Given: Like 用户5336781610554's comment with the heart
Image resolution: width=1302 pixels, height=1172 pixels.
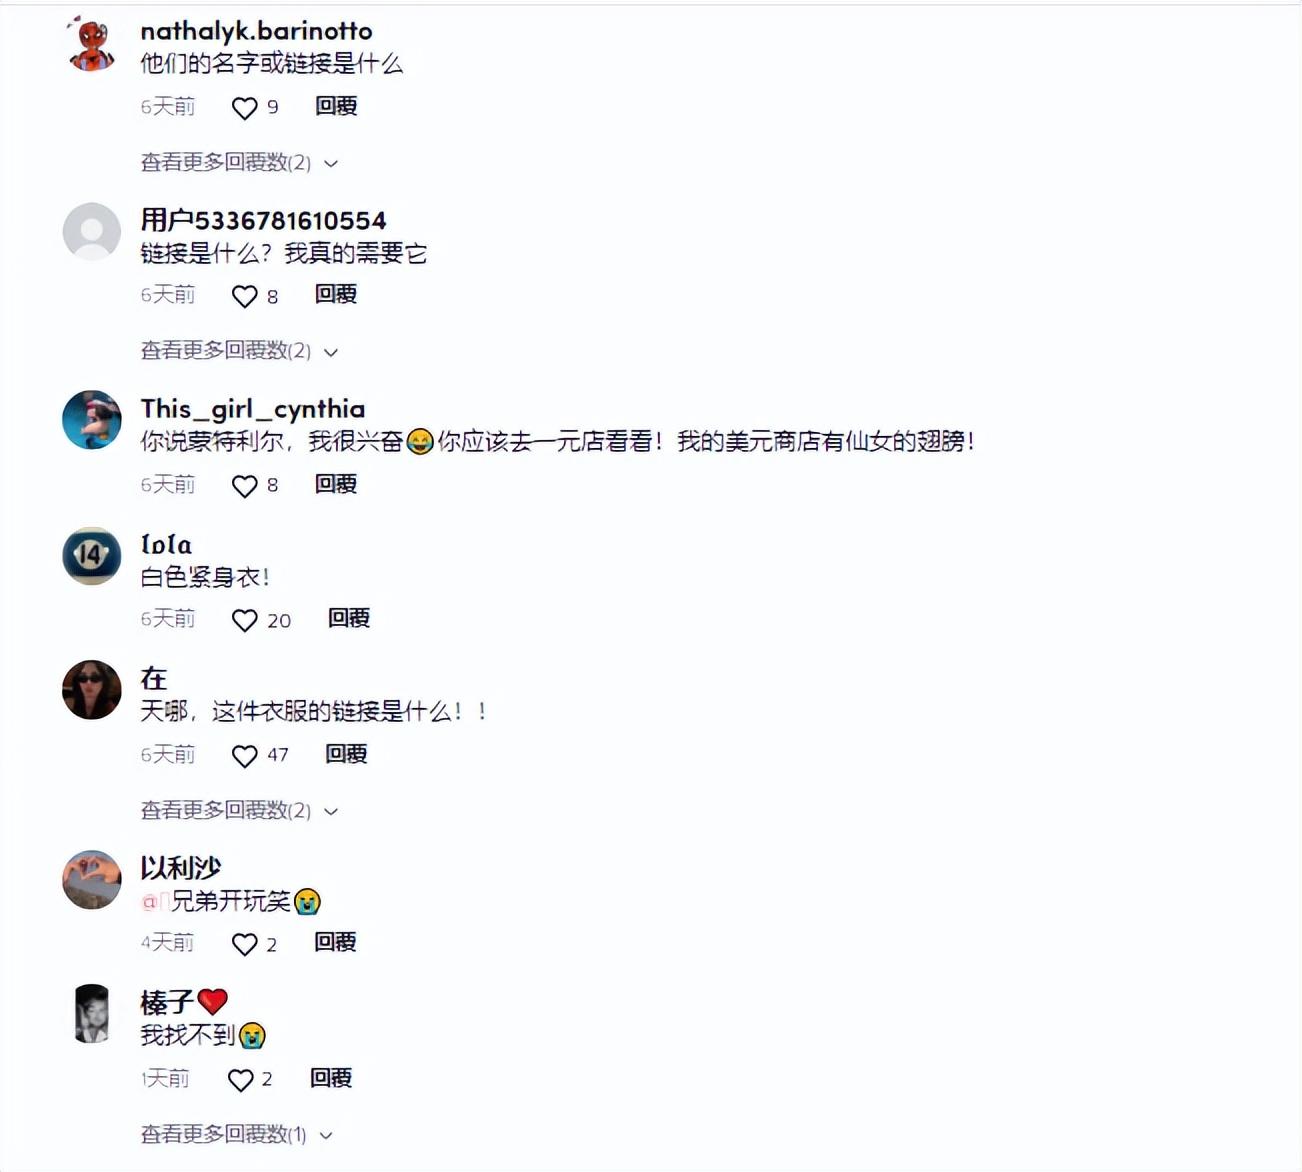Looking at the screenshot, I should (x=244, y=296).
